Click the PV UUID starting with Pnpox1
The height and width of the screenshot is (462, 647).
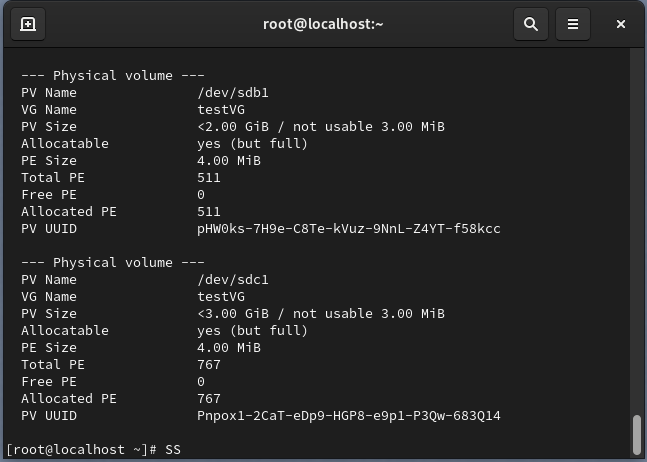coord(349,416)
